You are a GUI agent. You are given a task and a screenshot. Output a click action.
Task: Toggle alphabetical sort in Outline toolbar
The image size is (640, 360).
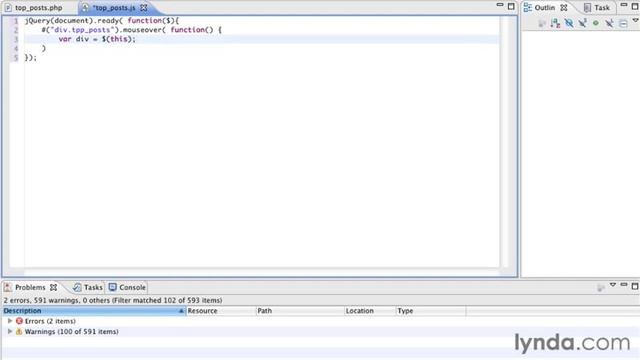point(555,23)
